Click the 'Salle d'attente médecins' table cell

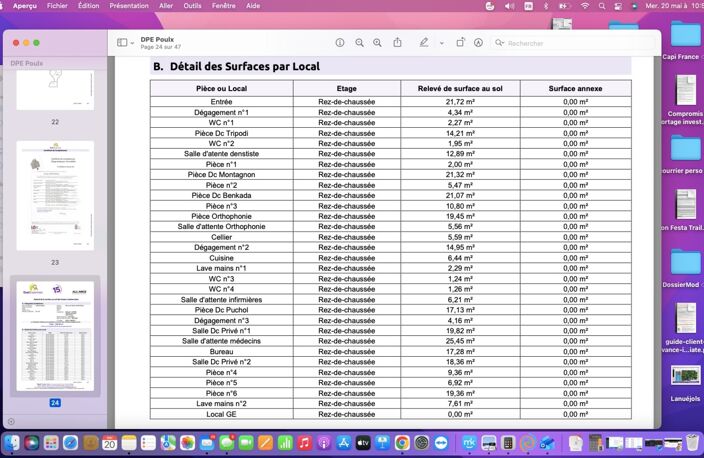pos(221,341)
